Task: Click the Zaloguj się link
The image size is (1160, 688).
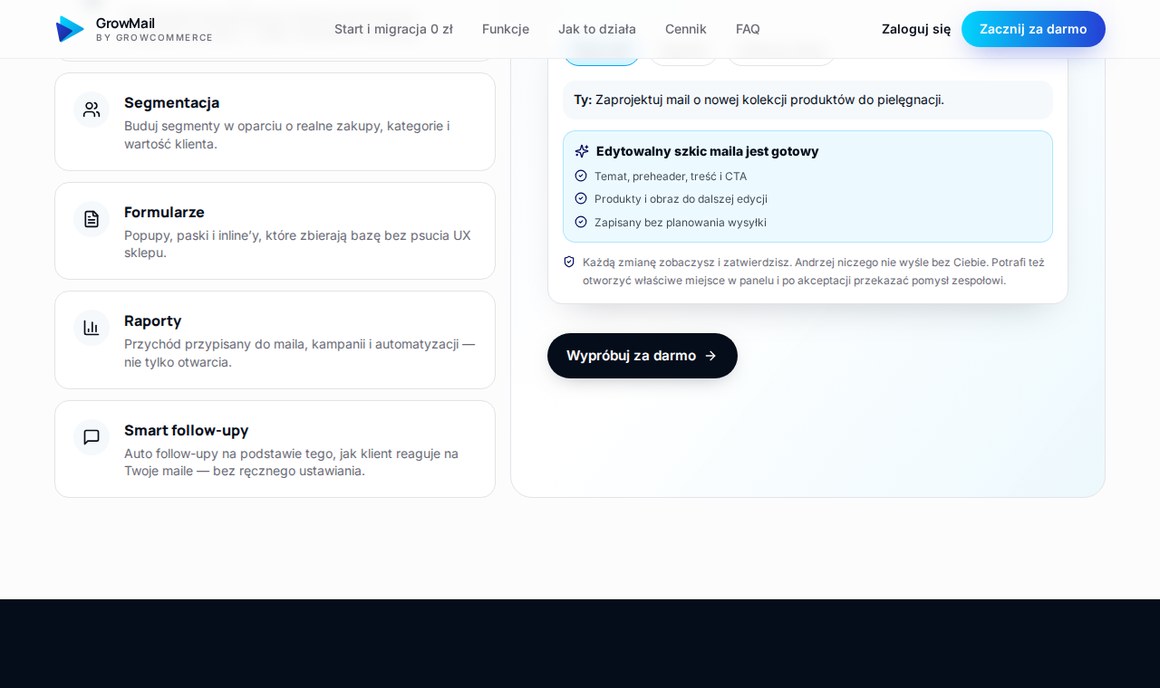Action: pos(916,29)
